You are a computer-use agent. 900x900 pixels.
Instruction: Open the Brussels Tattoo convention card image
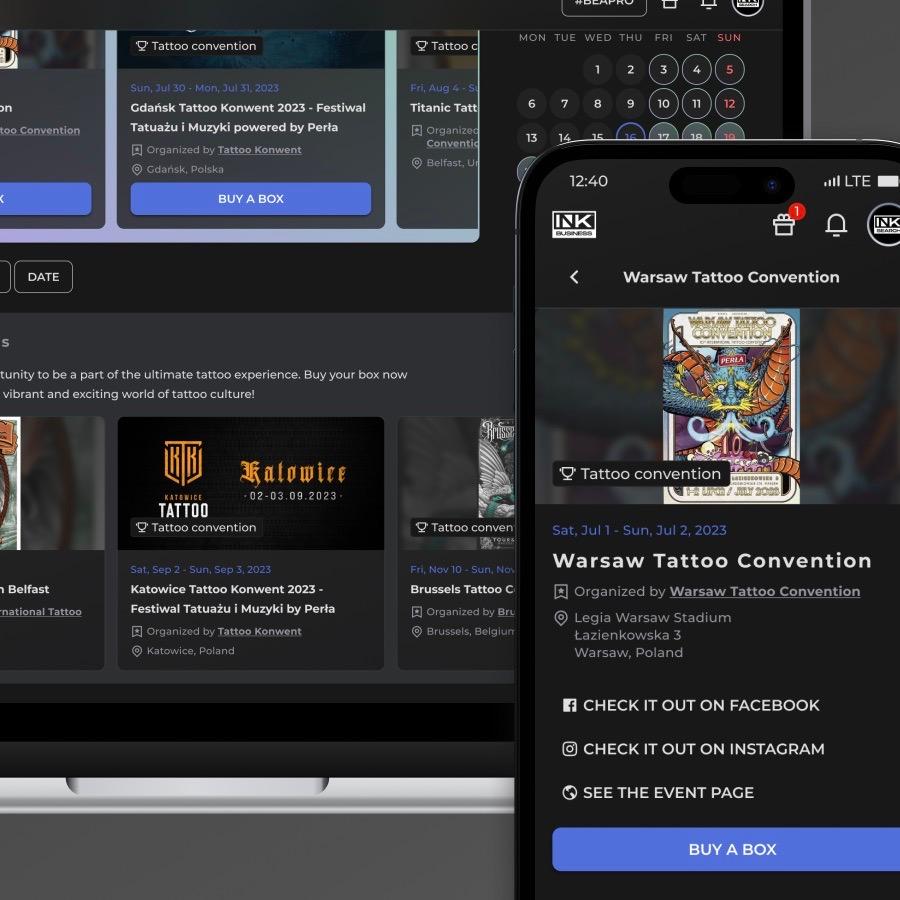(456, 483)
